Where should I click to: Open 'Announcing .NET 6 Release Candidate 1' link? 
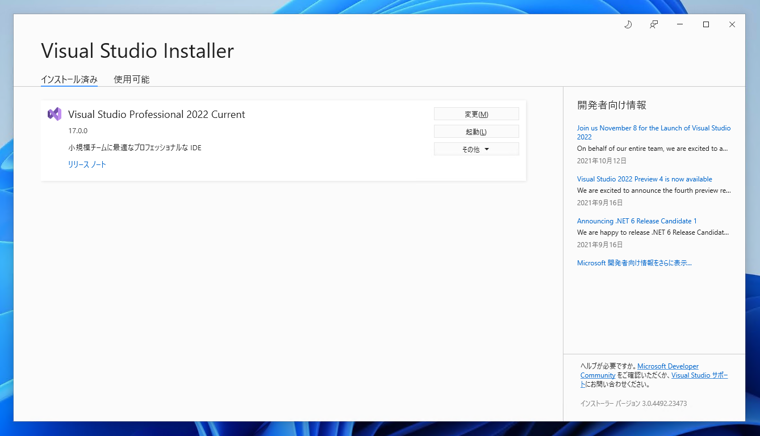click(636, 221)
